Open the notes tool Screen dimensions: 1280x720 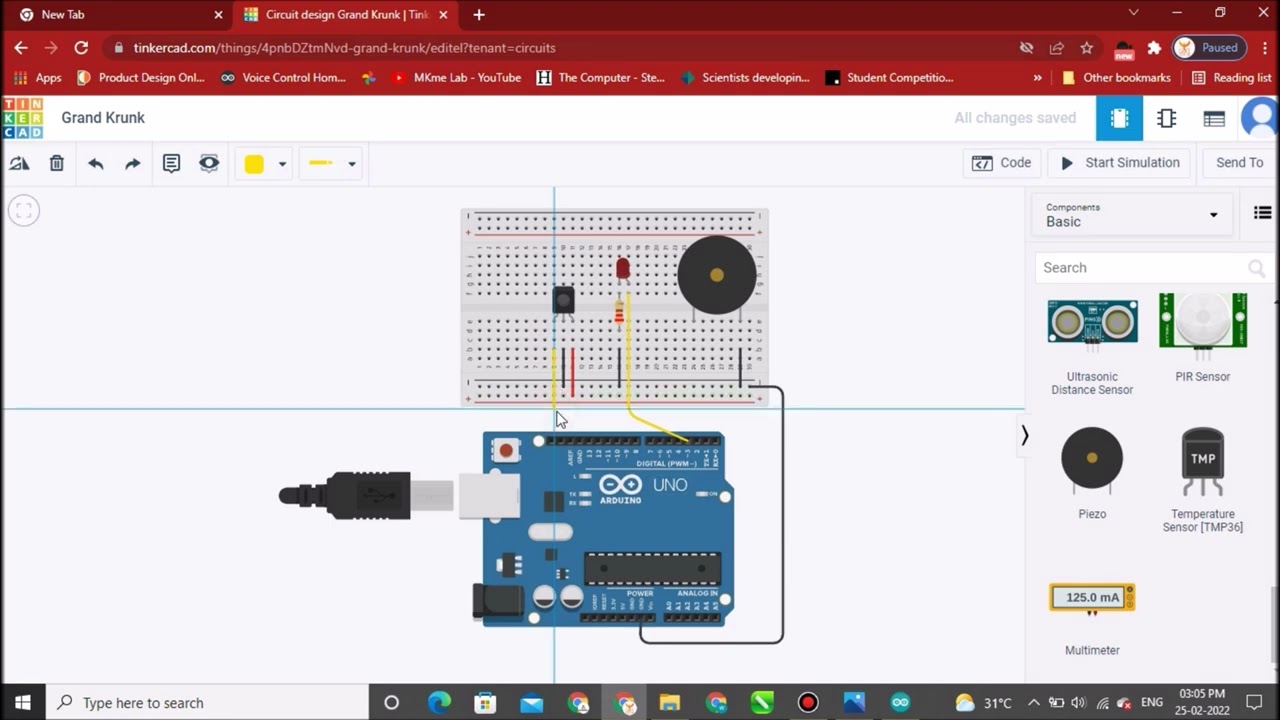(171, 163)
